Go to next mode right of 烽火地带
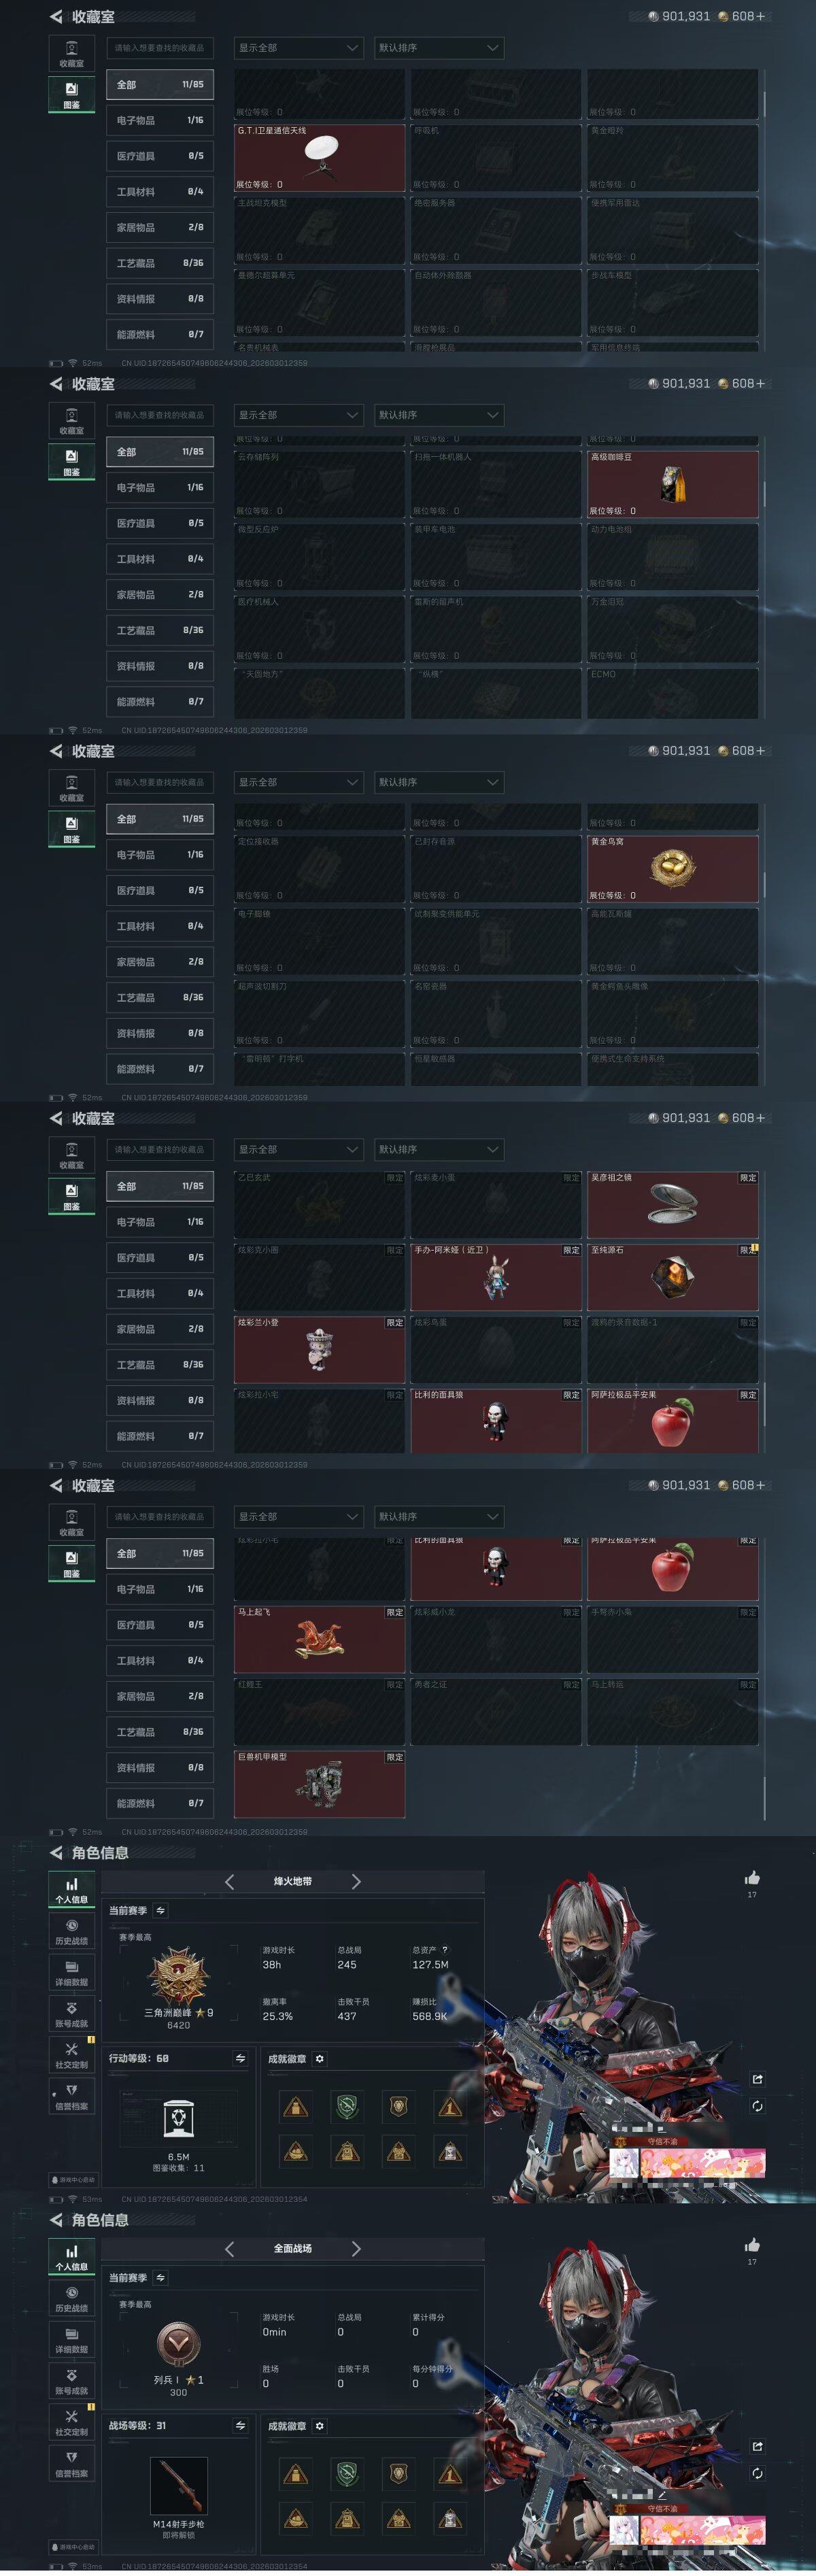Viewport: 816px width, 2576px height. [x=356, y=1882]
